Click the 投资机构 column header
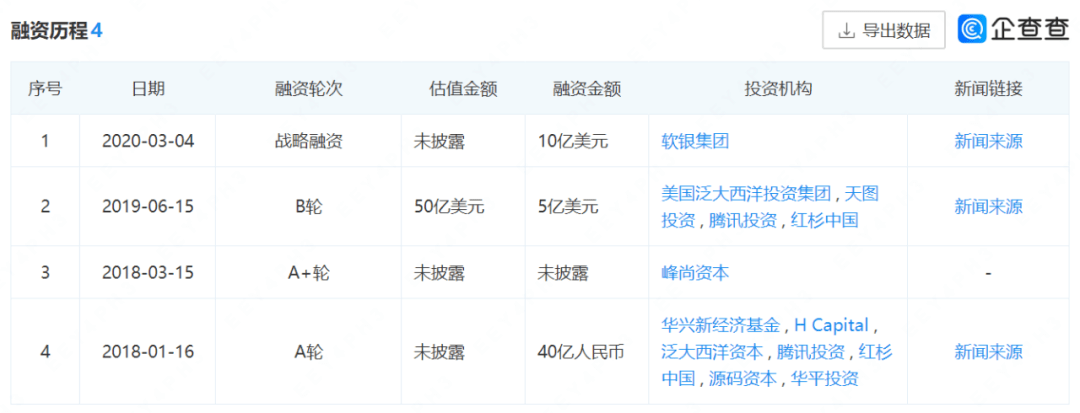Image resolution: width=1080 pixels, height=413 pixels. click(x=778, y=89)
